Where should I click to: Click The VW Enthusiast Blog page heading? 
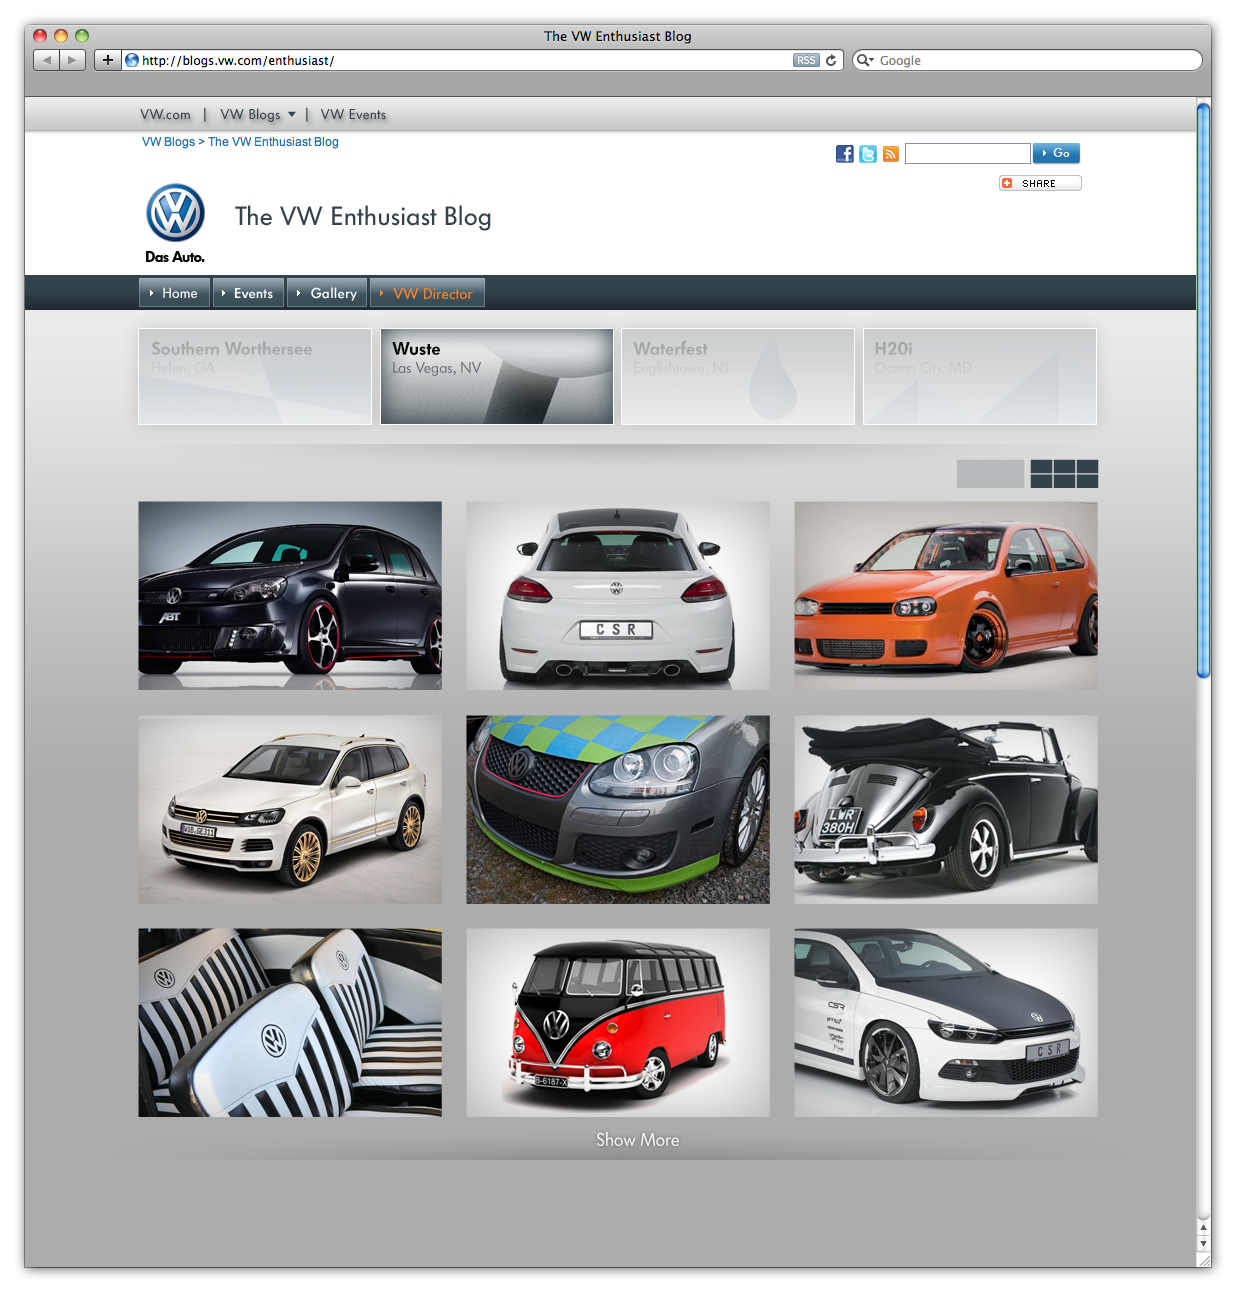(363, 217)
